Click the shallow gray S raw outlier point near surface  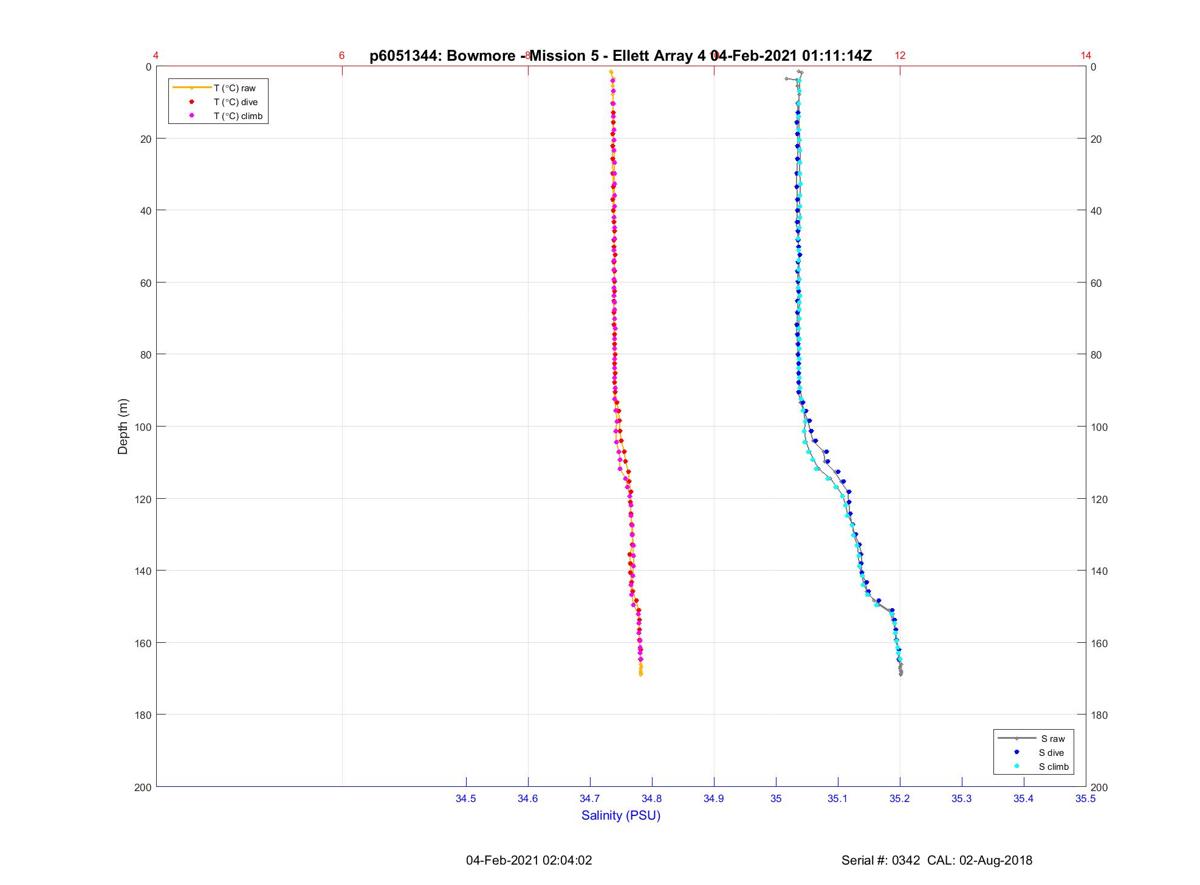click(x=787, y=78)
